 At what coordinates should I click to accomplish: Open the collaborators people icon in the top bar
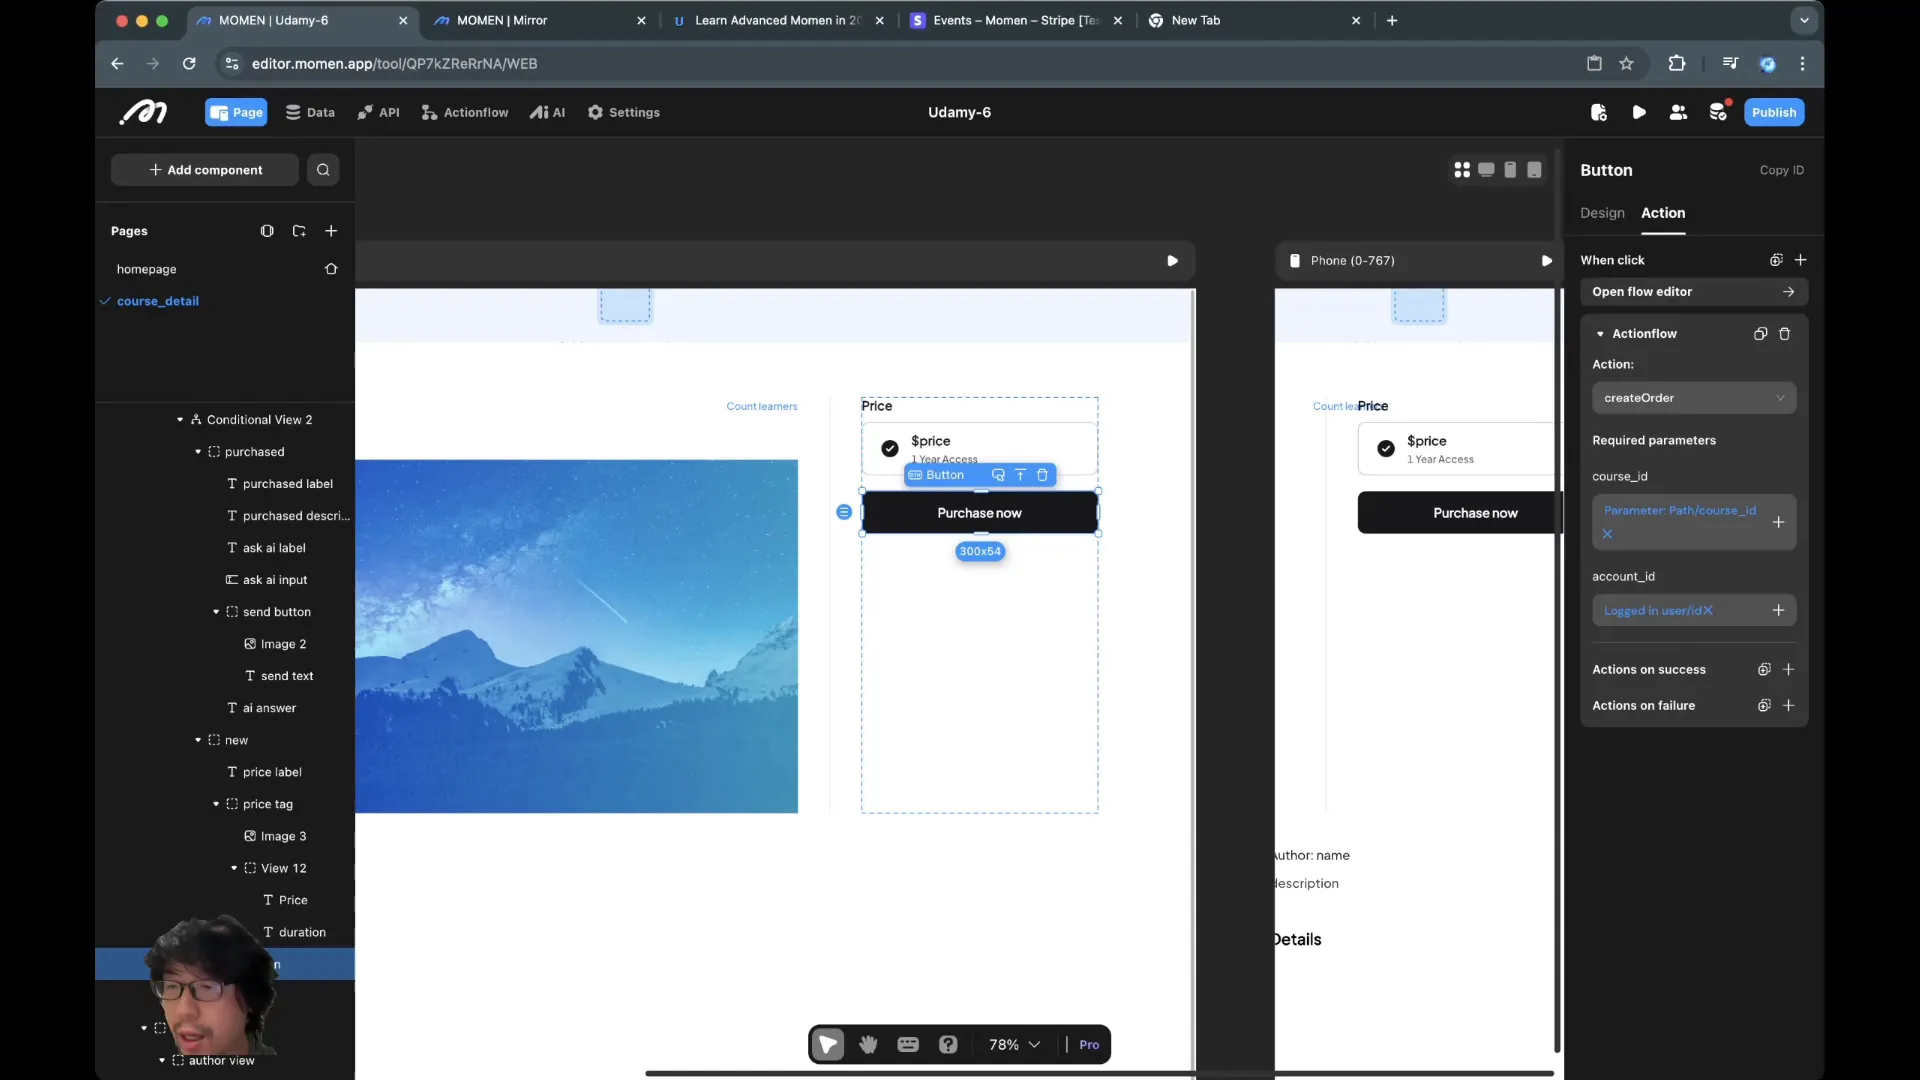point(1678,112)
